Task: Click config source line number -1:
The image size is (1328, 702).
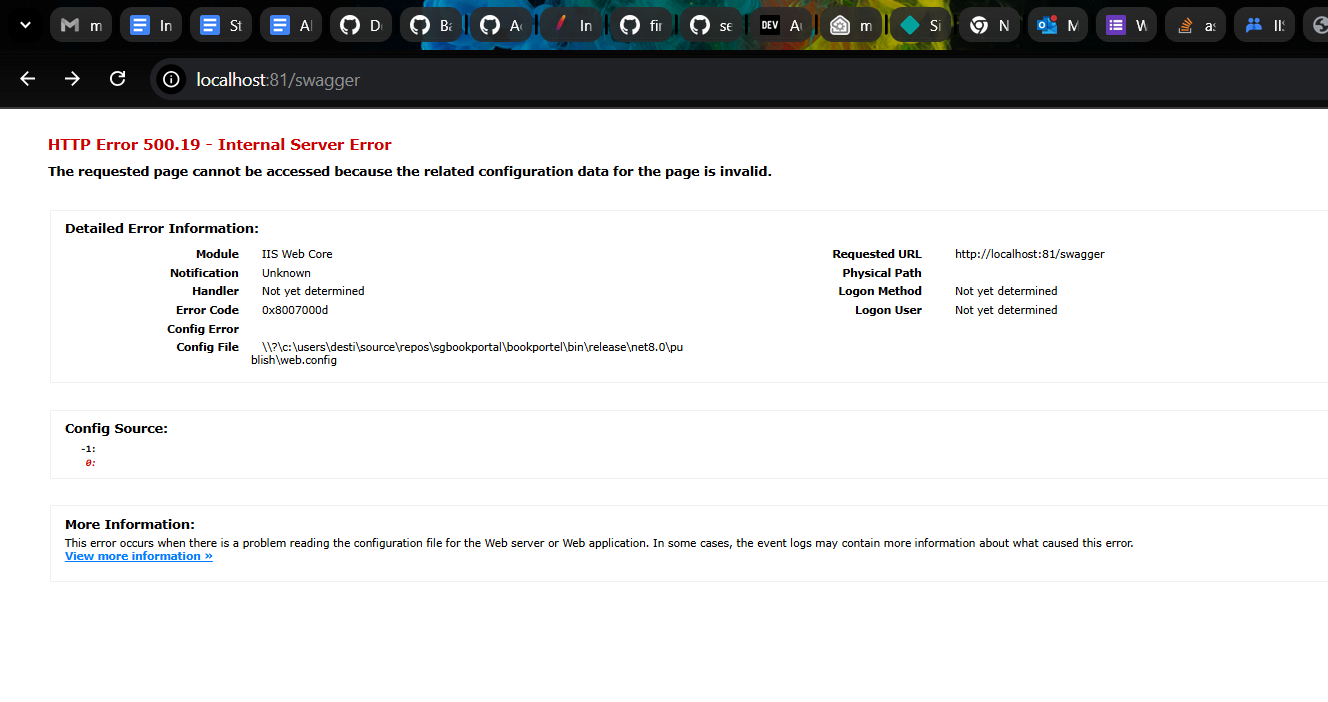Action: click(x=88, y=449)
